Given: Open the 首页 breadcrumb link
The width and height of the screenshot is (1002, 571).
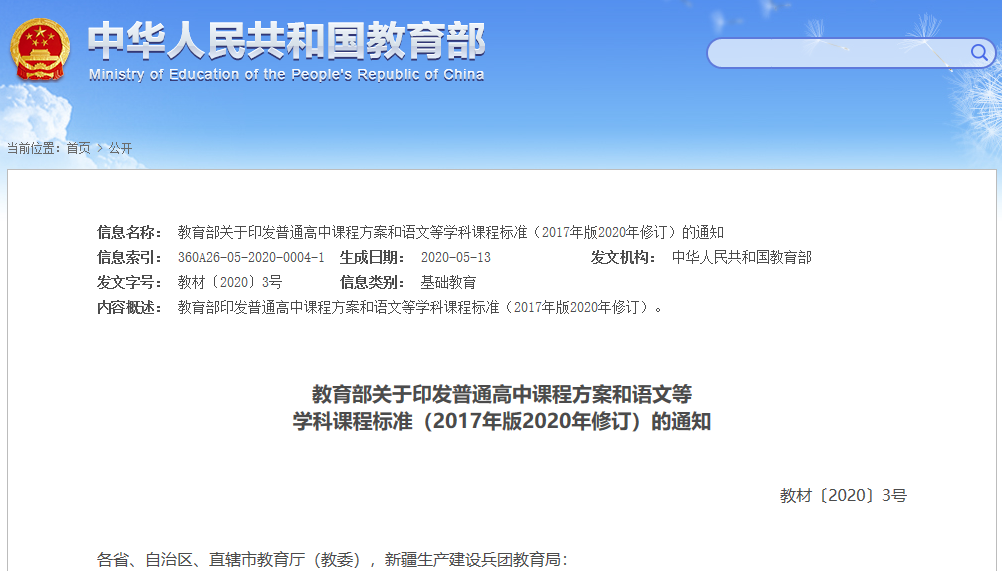Looking at the screenshot, I should 78,148.
